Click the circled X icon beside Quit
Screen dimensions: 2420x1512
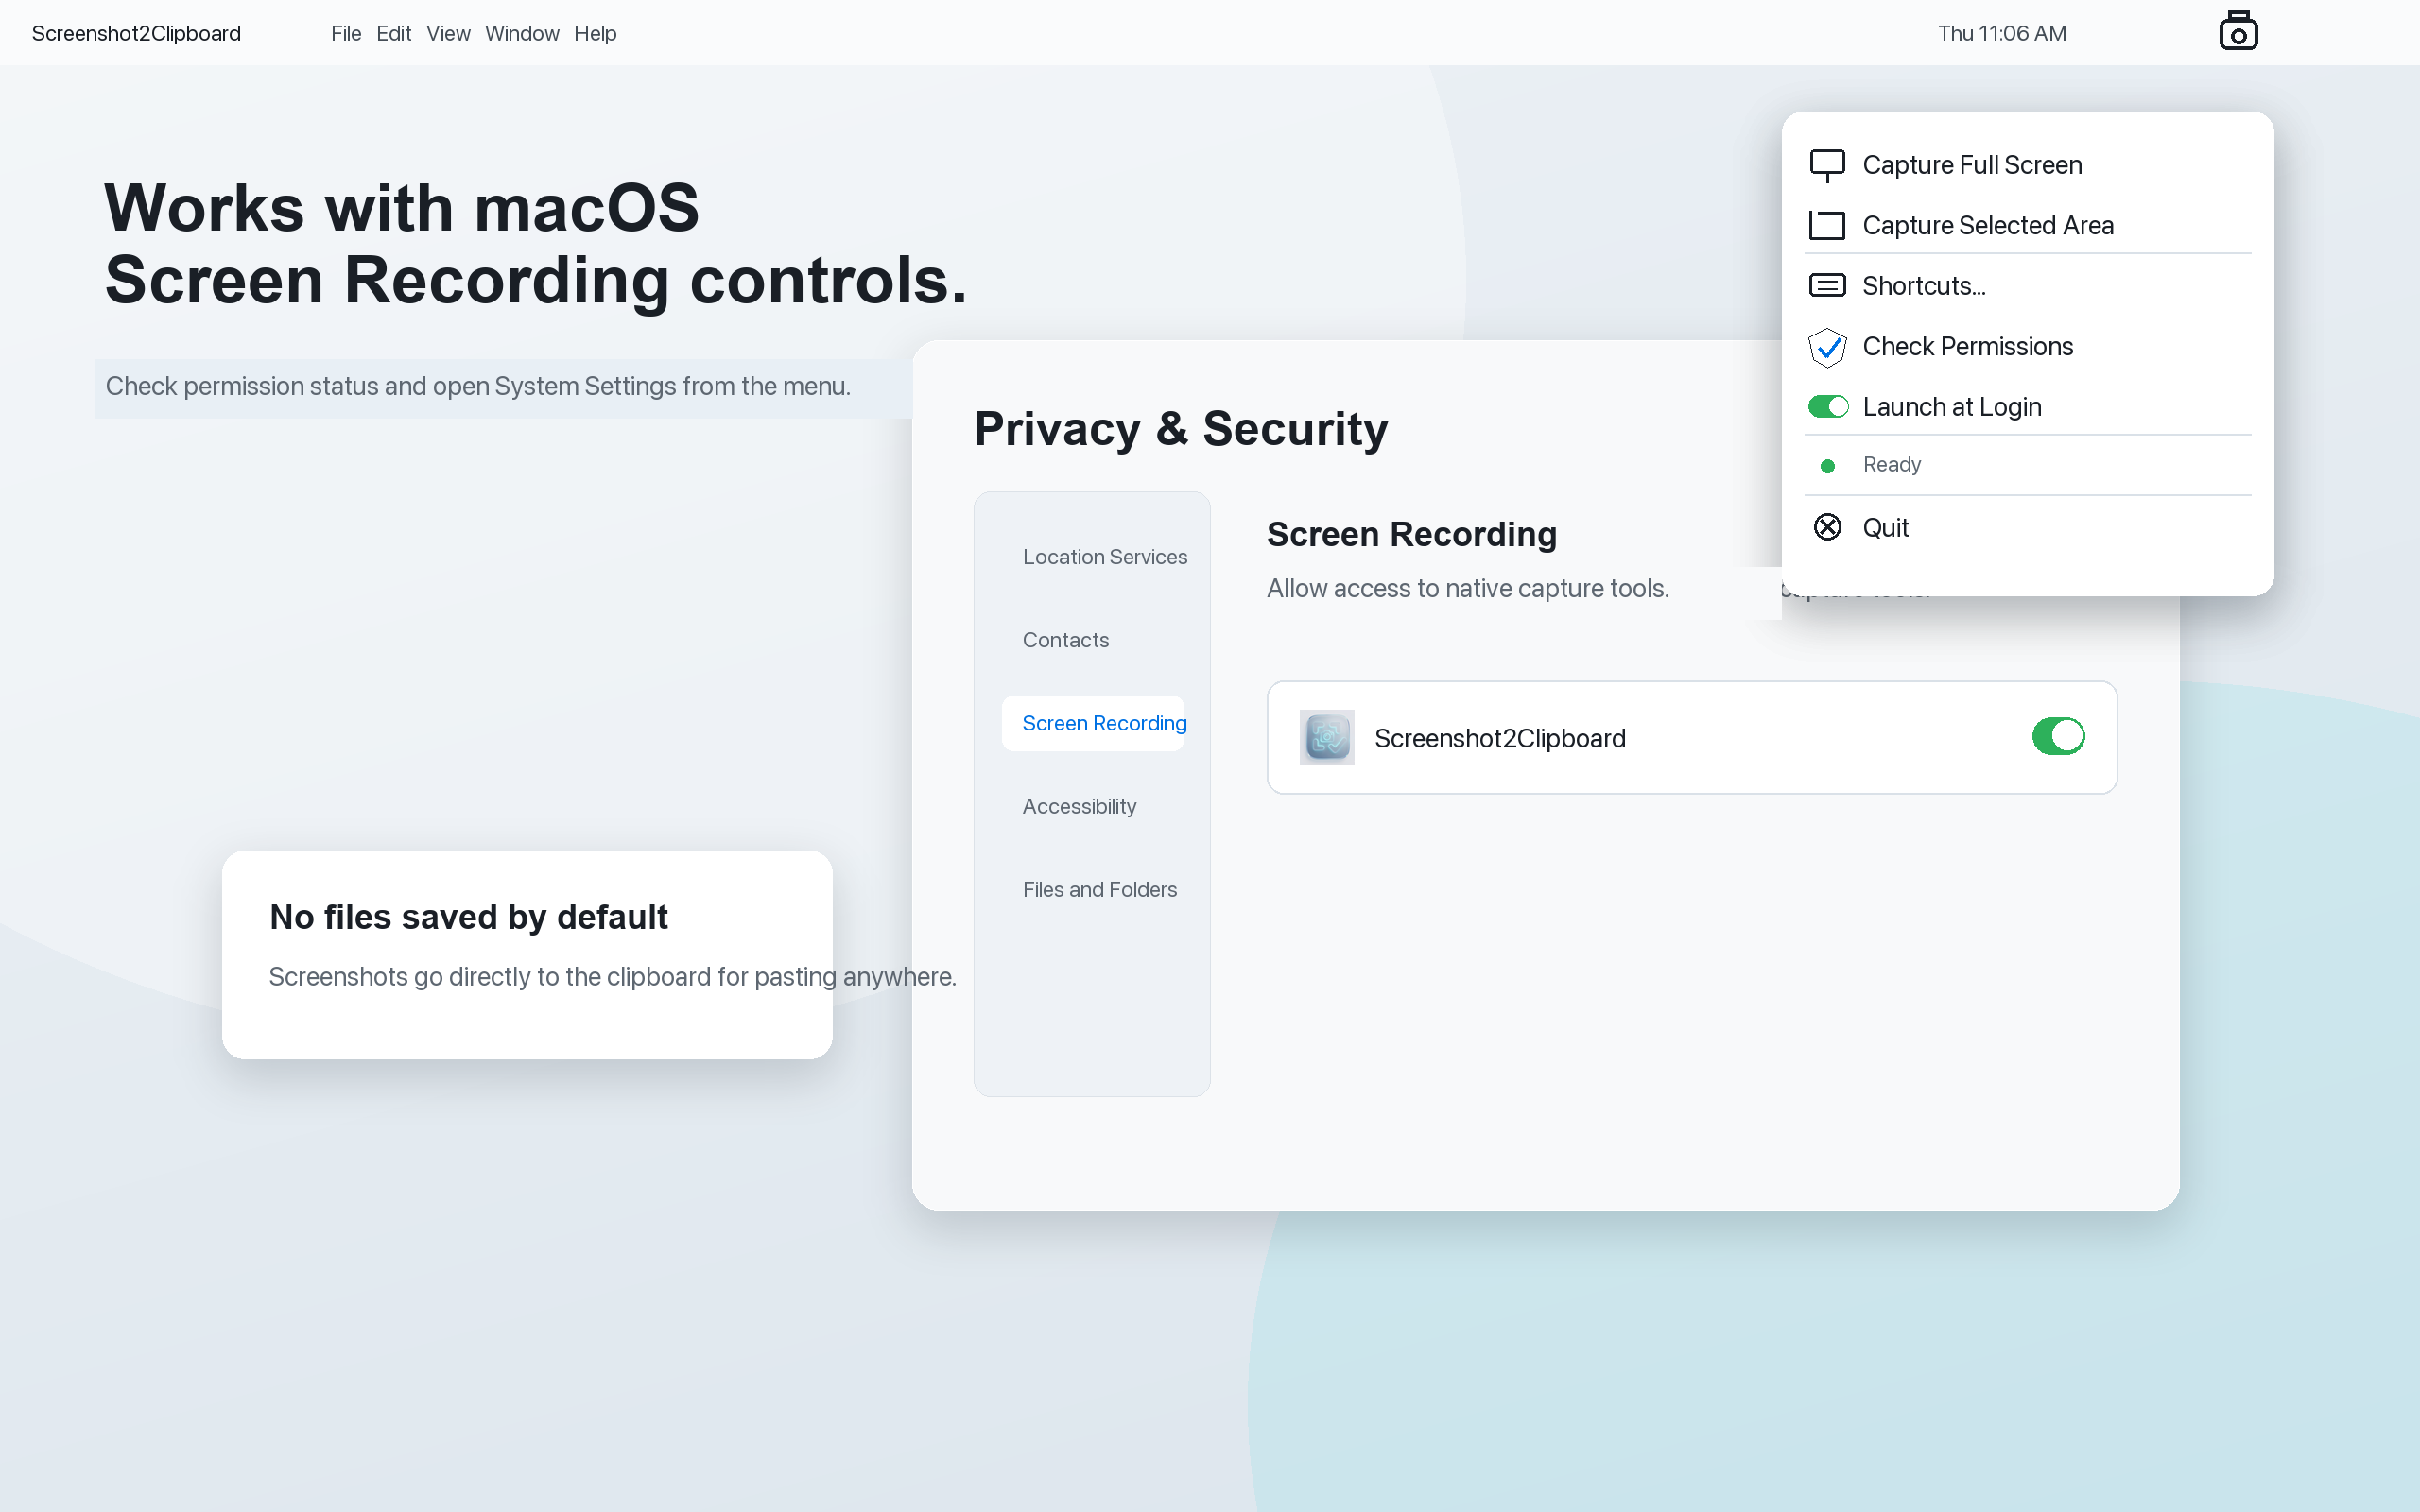point(1827,527)
